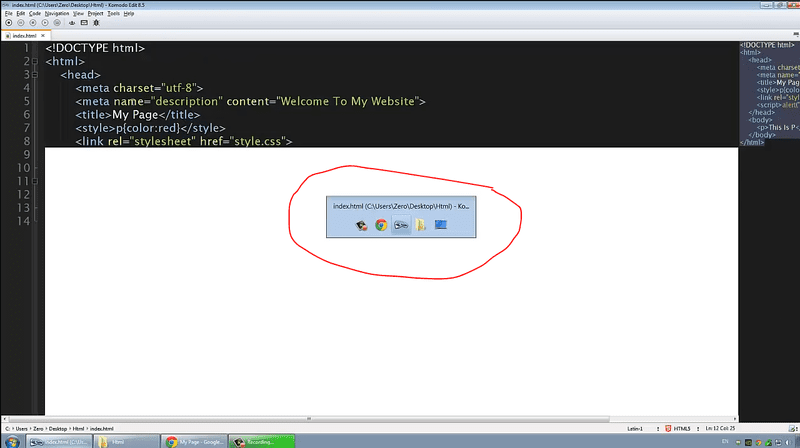Click the Windows Start button
Screen dimensions: 800x448
point(12,441)
